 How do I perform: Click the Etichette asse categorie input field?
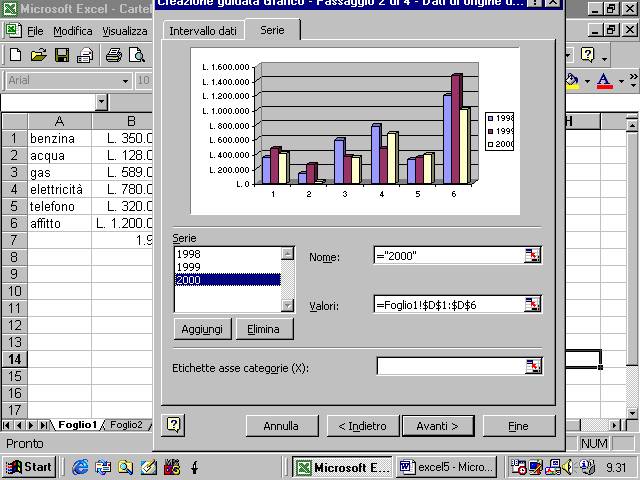coord(451,367)
